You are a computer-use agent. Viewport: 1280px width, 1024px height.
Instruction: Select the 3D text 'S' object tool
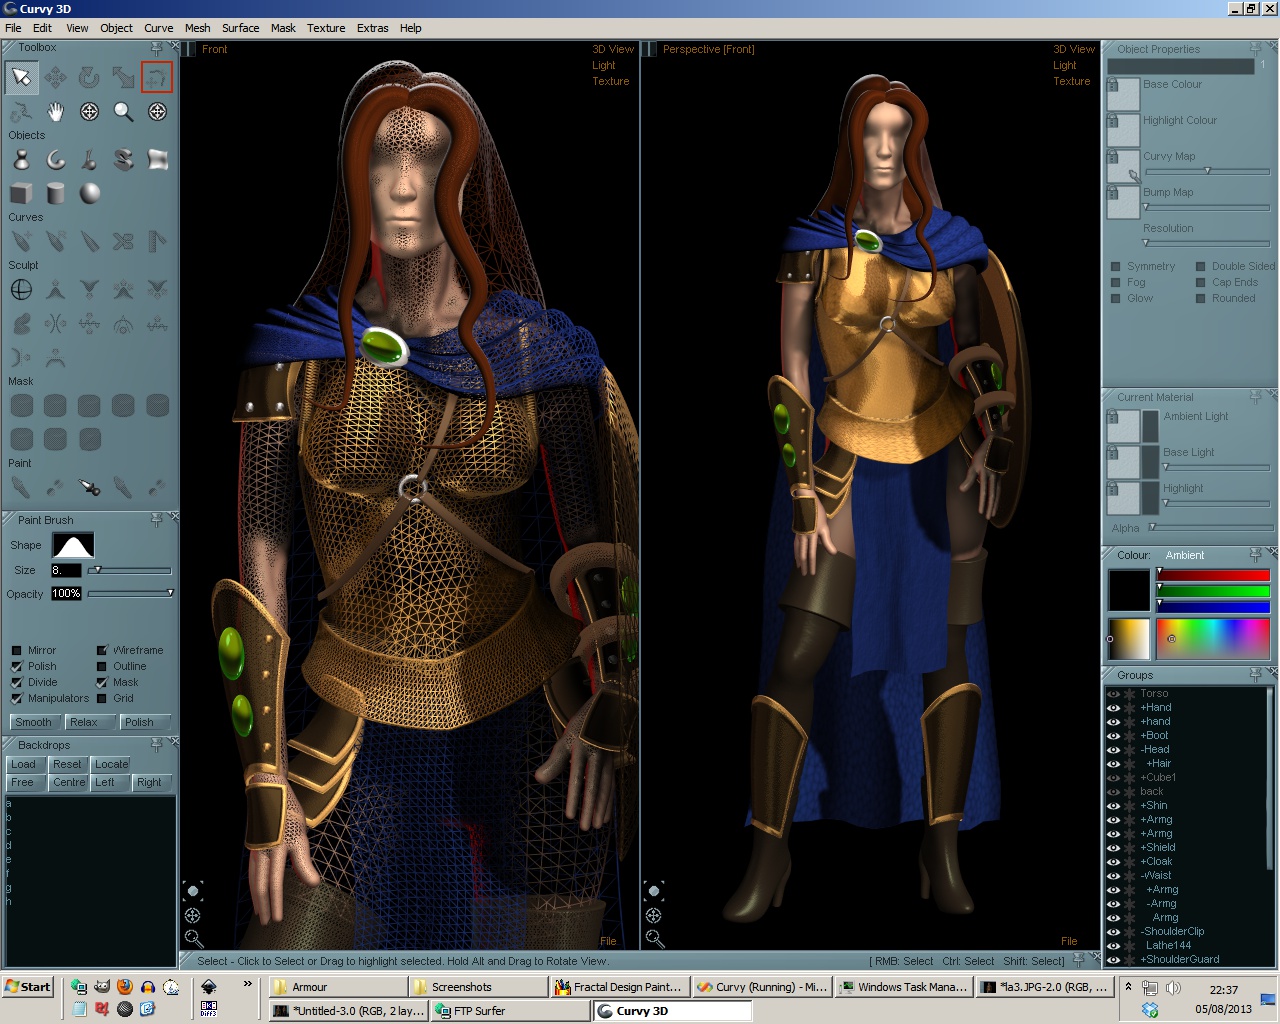coord(123,159)
